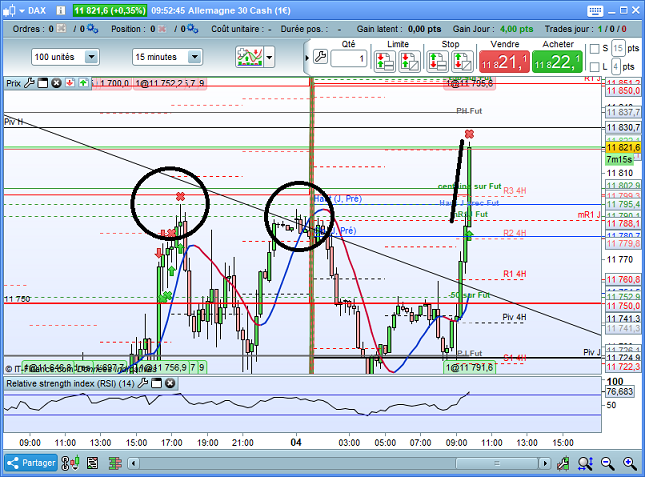The image size is (645, 477).
Task: Open the instrument info icon beside DAX
Action: 60,10
